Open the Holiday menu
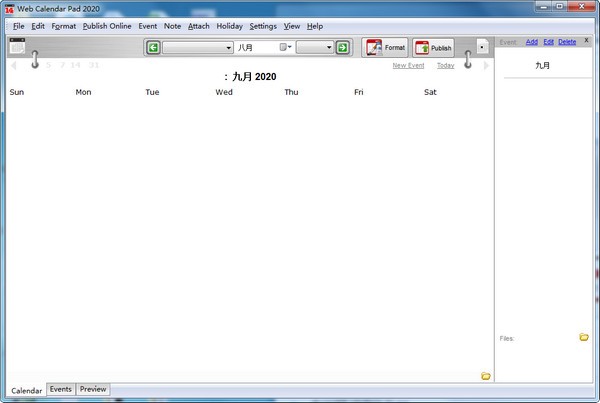 (x=229, y=25)
